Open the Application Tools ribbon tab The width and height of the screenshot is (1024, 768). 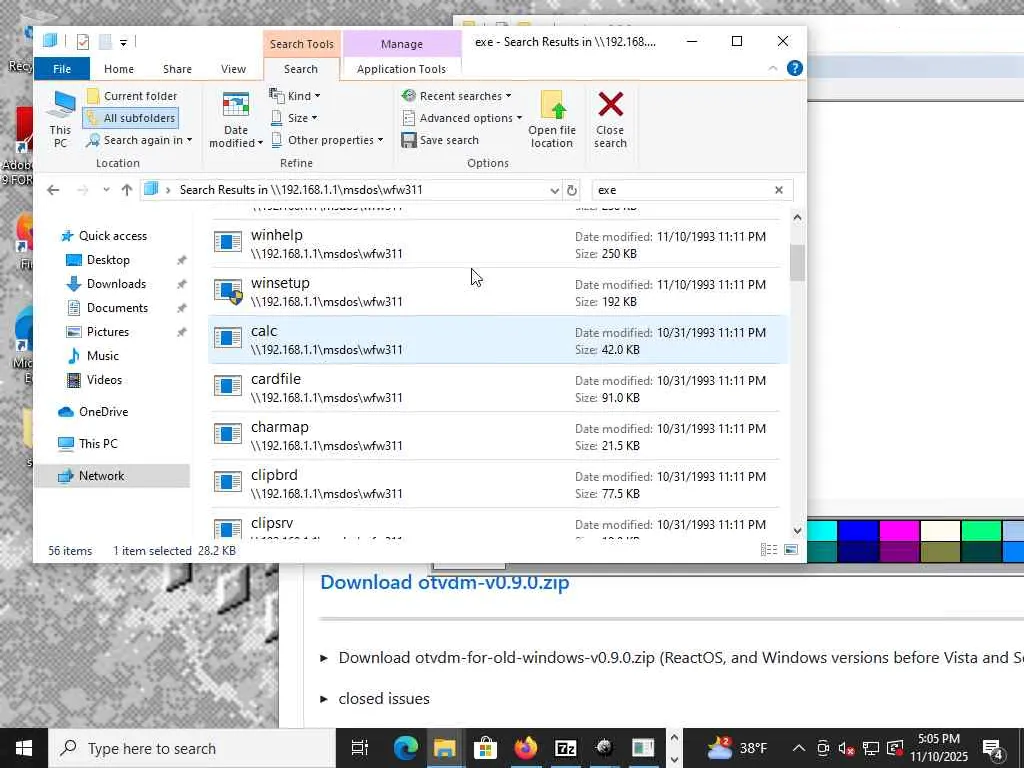click(401, 69)
